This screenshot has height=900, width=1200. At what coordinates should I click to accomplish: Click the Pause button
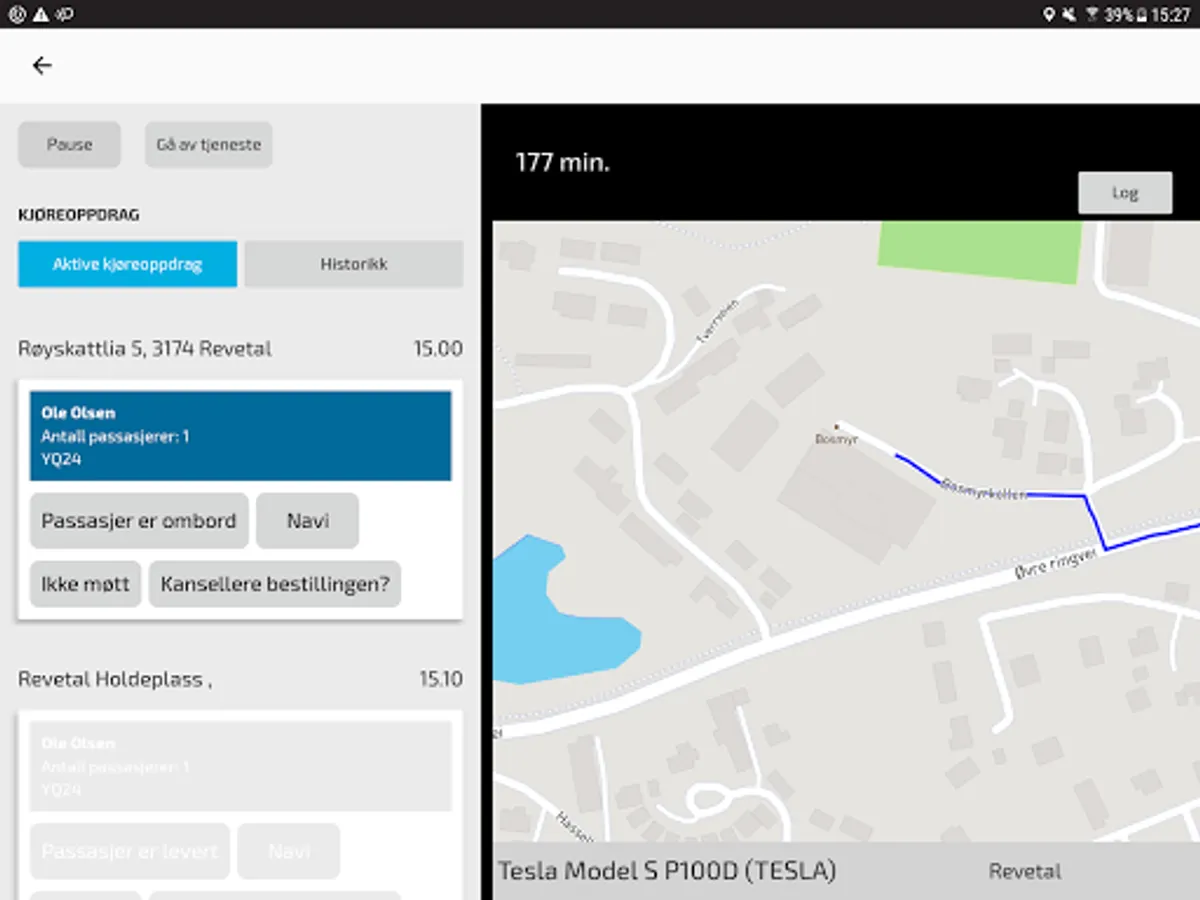coord(69,145)
